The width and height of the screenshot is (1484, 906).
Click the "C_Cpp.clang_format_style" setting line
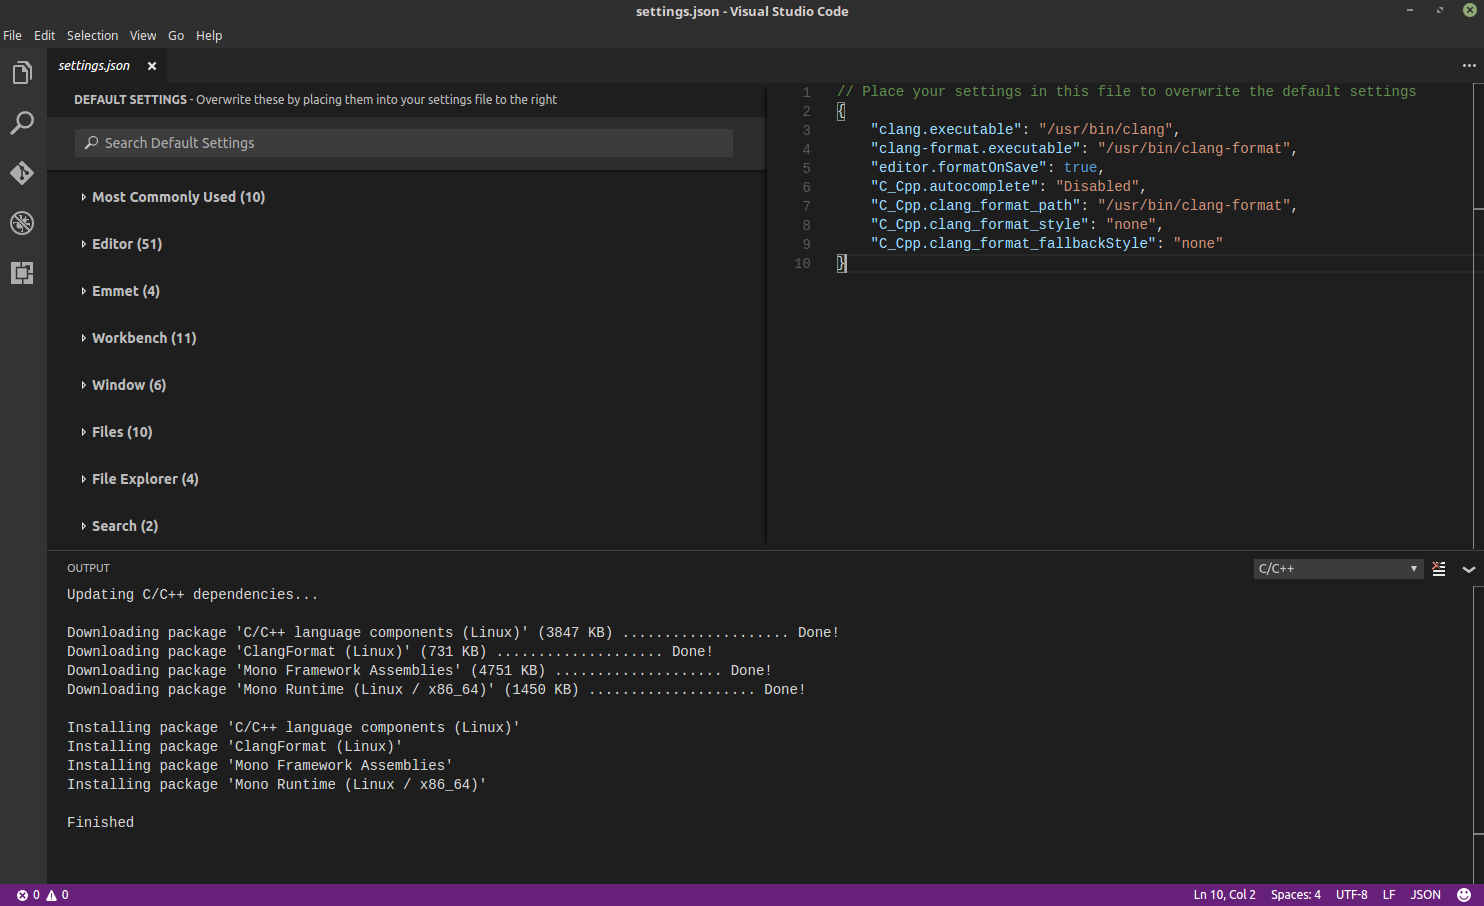click(x=1017, y=225)
